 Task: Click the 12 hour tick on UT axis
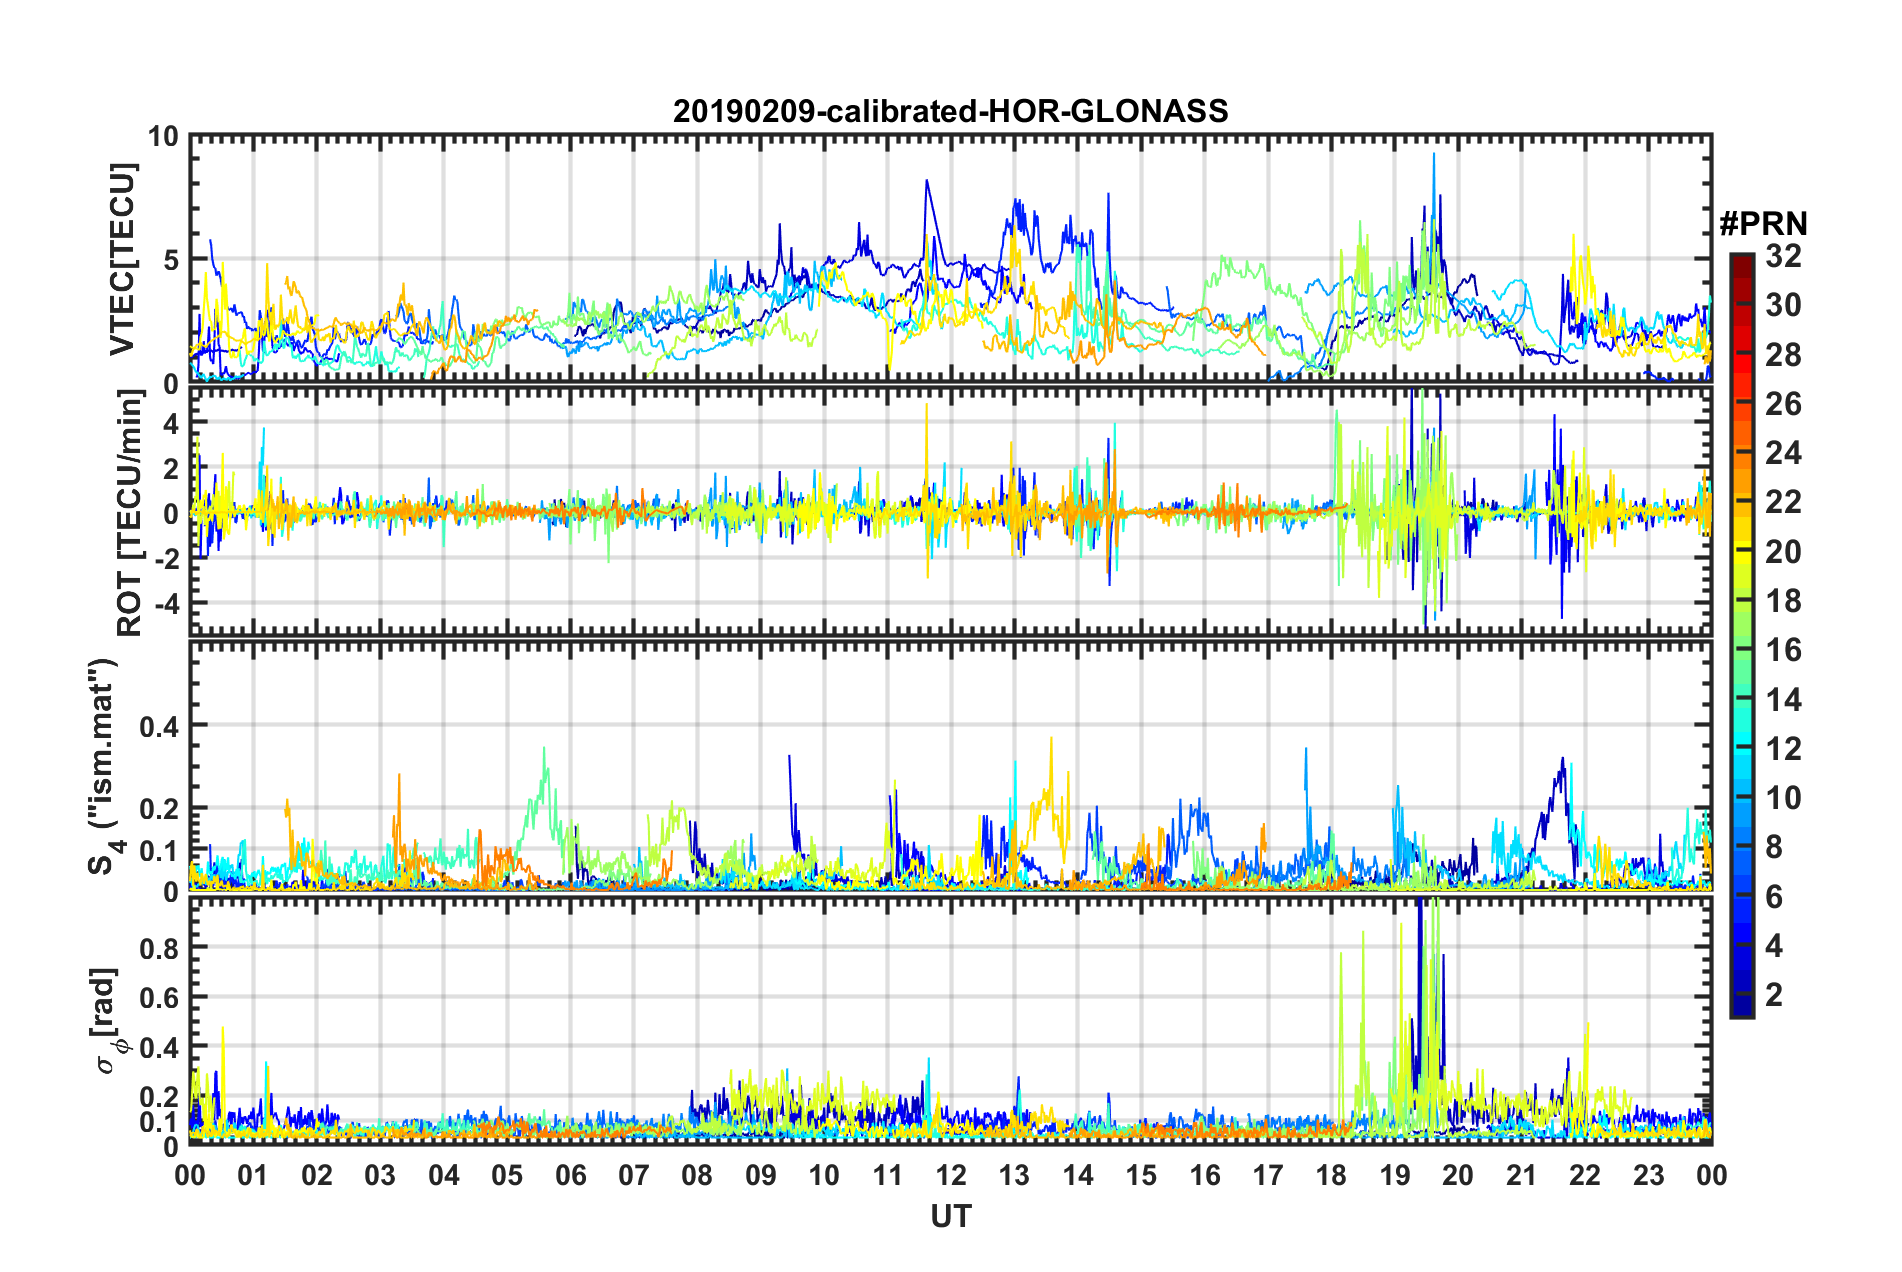click(951, 1175)
